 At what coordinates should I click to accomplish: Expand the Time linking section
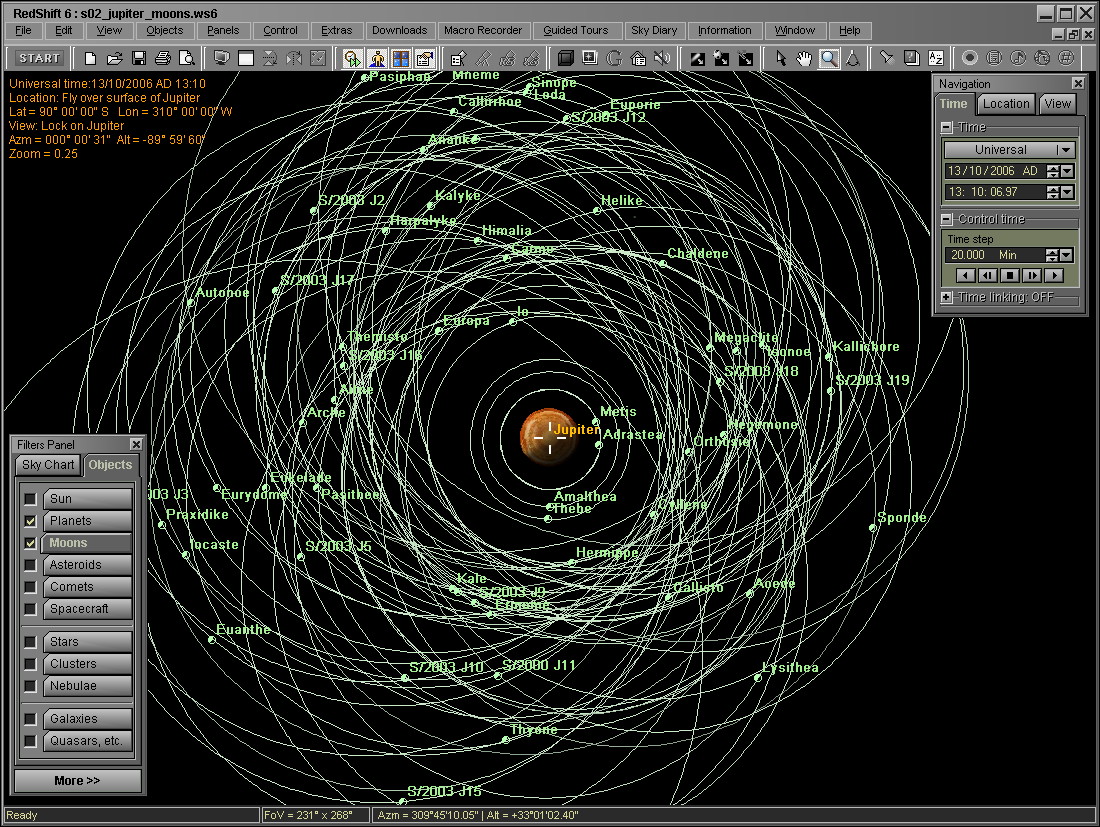(947, 298)
